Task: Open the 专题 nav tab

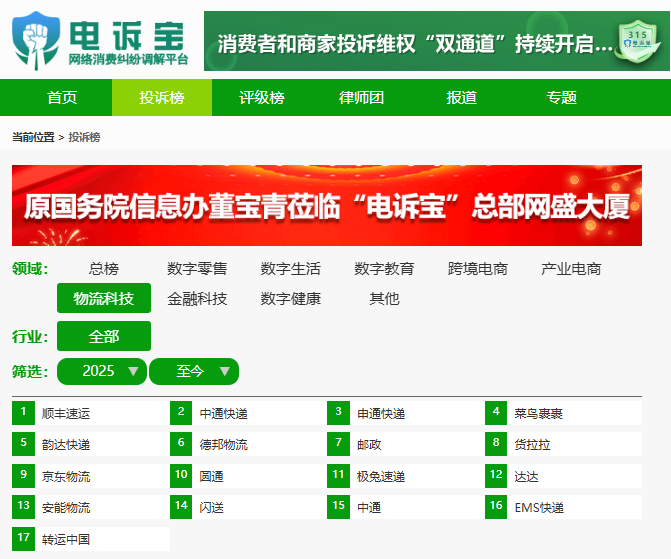Action: [561, 98]
